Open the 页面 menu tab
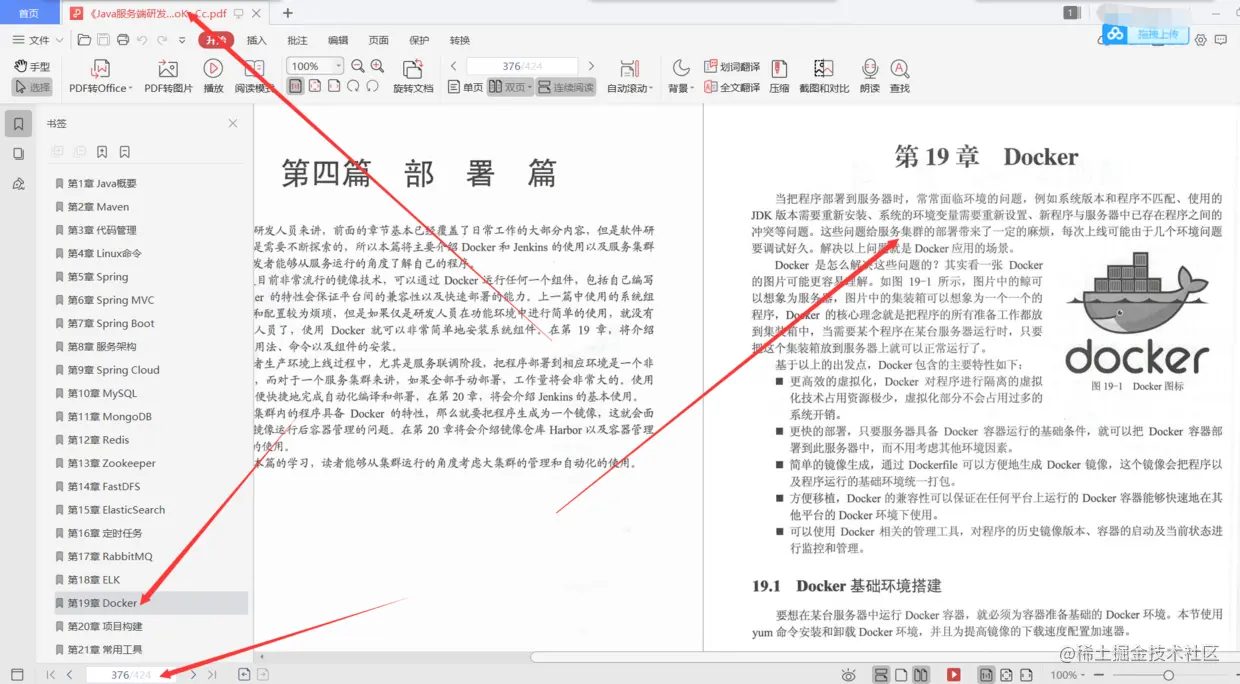 click(378, 40)
